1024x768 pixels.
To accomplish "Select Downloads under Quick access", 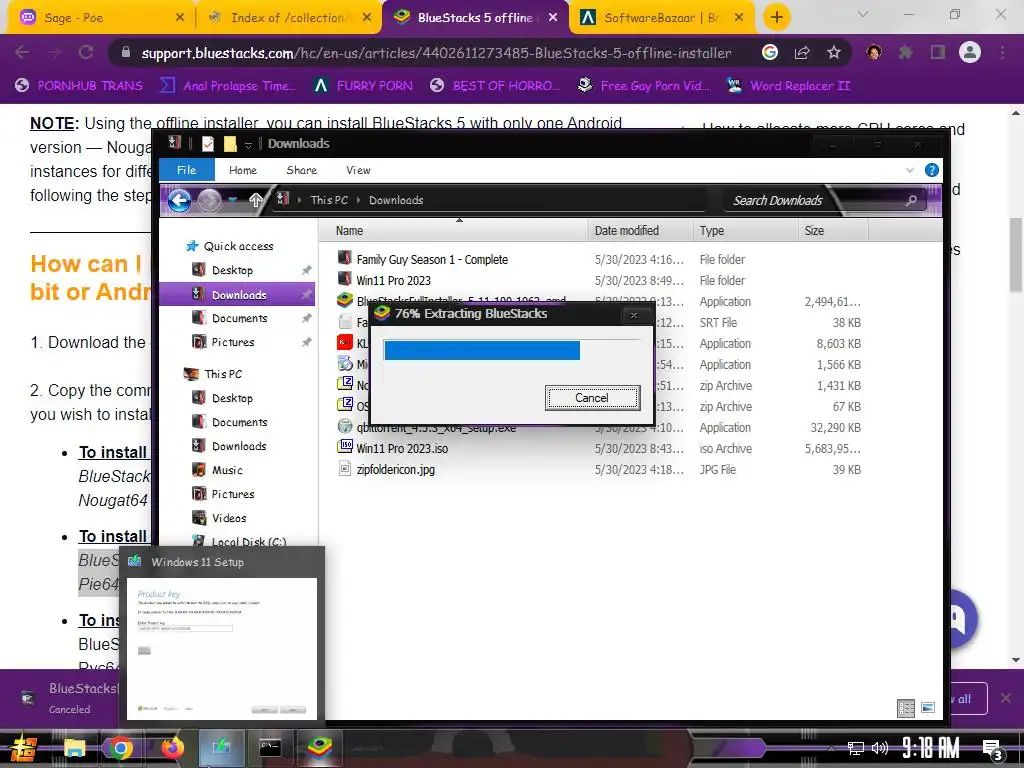I will coord(238,295).
